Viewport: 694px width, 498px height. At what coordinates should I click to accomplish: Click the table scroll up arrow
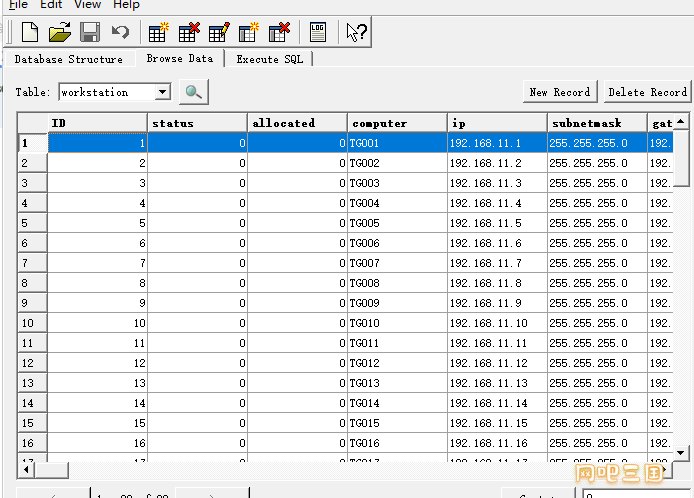[681, 121]
